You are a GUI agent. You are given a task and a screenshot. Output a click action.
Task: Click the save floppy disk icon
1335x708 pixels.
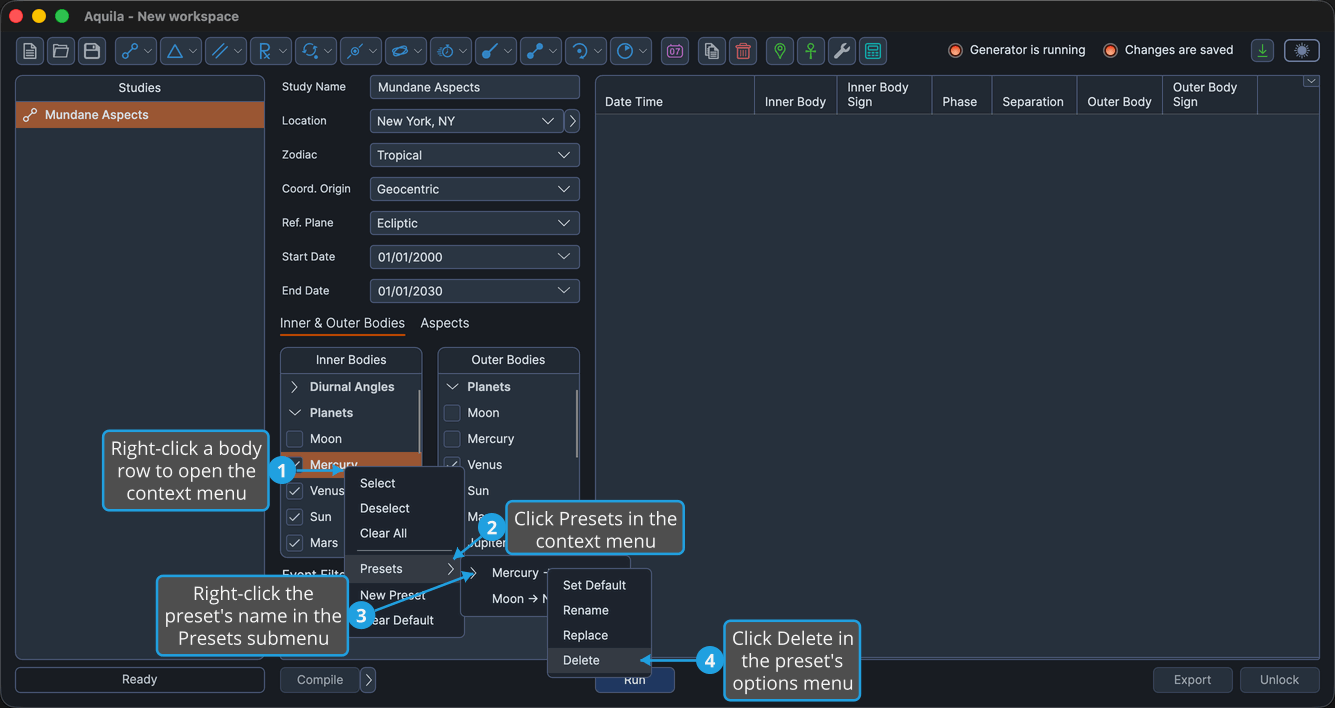coord(92,51)
